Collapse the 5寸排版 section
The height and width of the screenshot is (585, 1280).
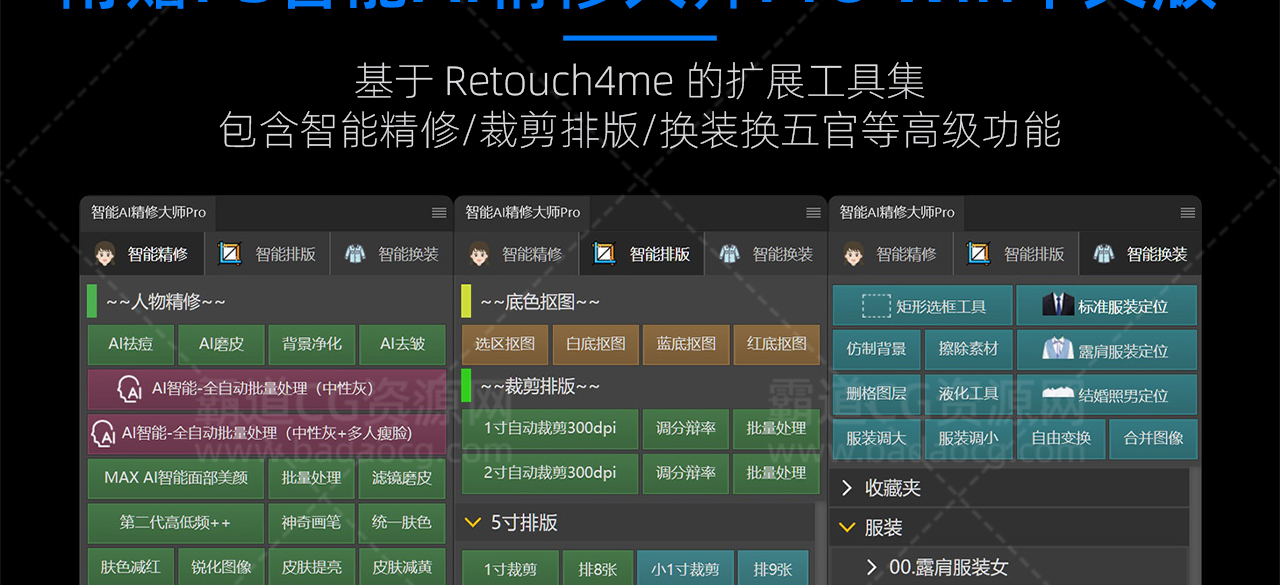pyautogui.click(x=473, y=522)
